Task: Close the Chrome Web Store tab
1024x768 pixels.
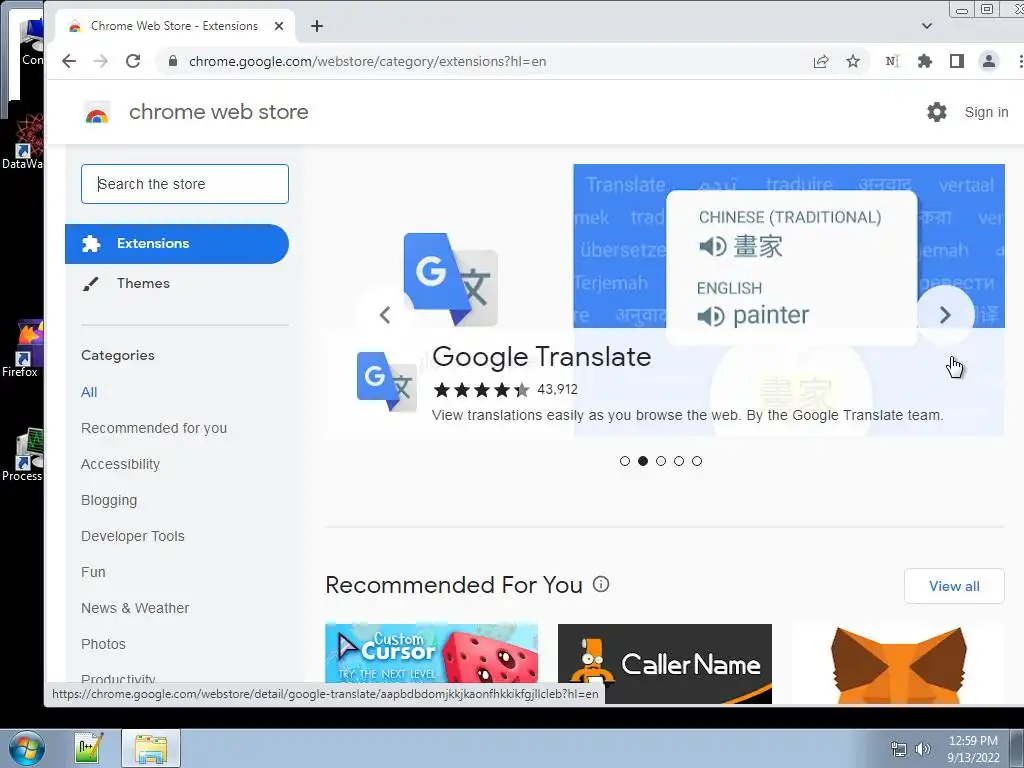Action: 279,26
